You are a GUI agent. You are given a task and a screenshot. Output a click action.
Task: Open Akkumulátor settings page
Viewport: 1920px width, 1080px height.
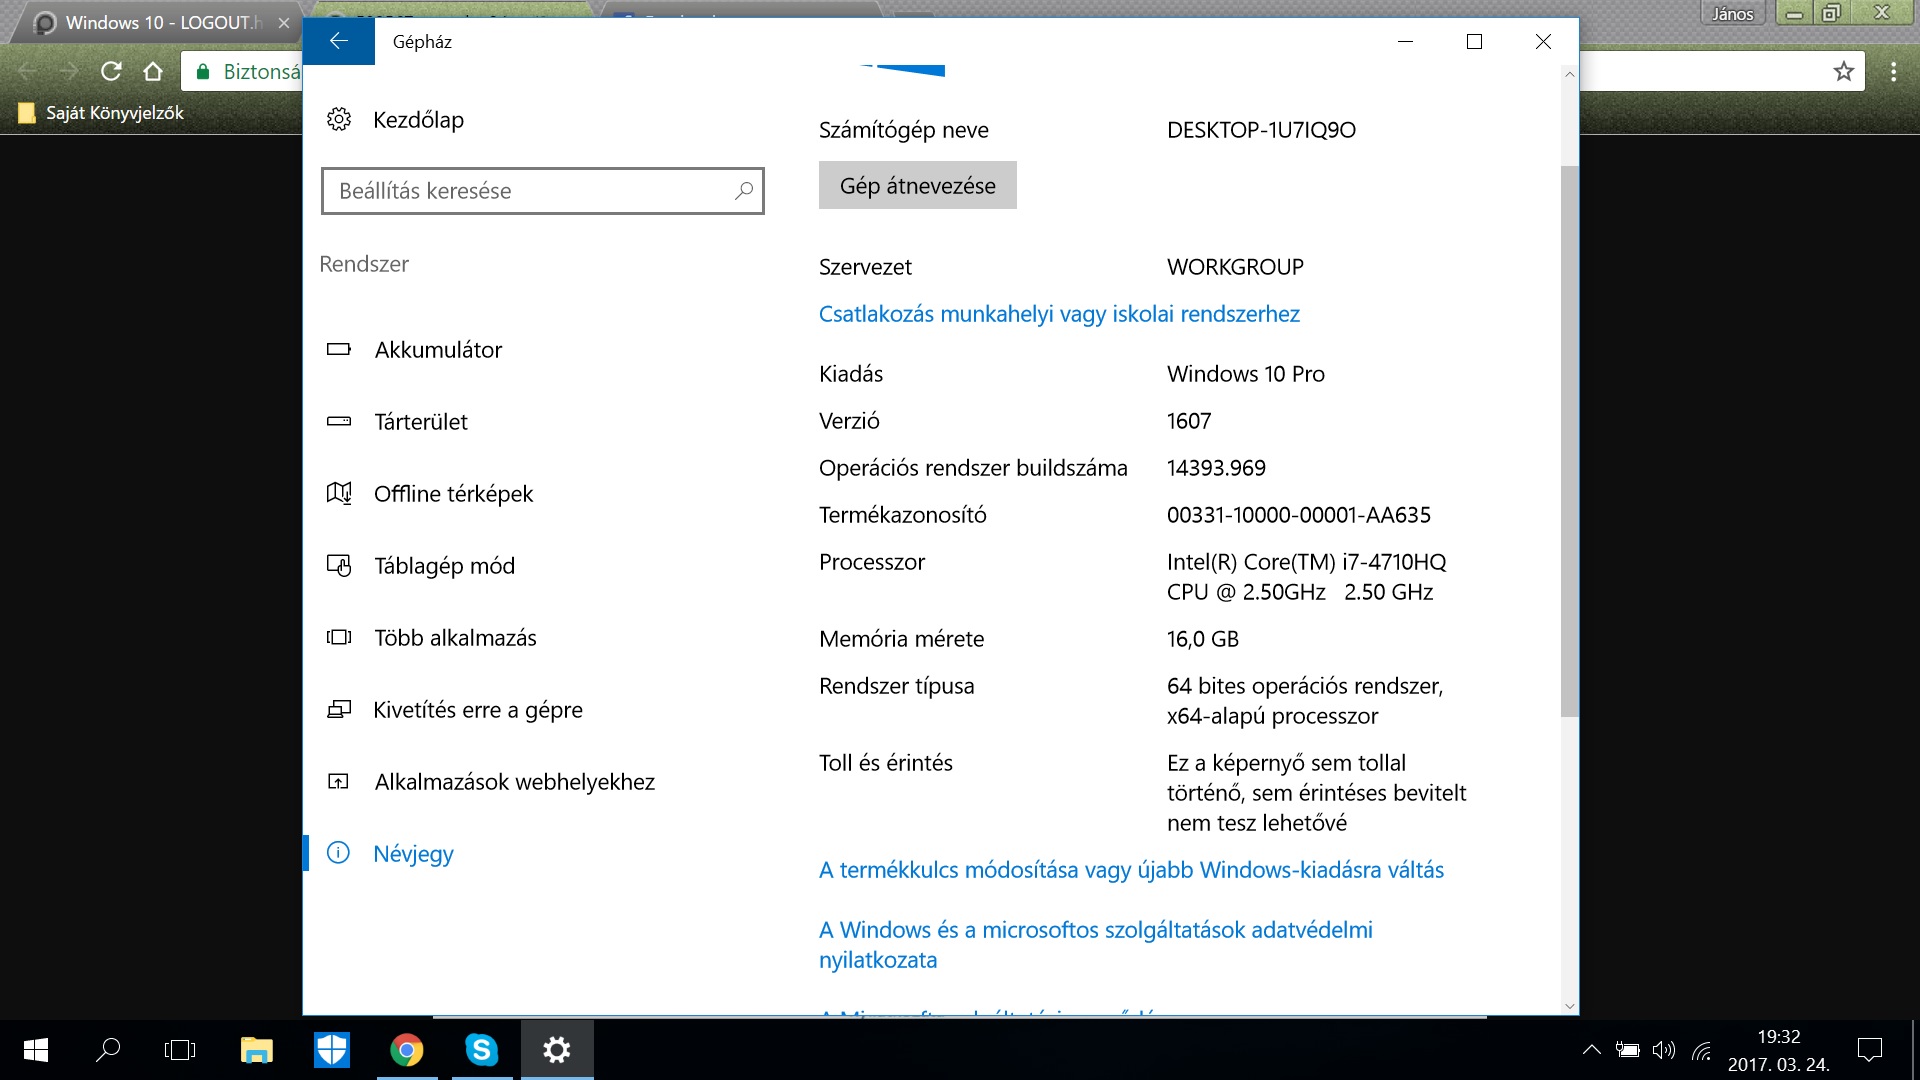[x=438, y=350]
